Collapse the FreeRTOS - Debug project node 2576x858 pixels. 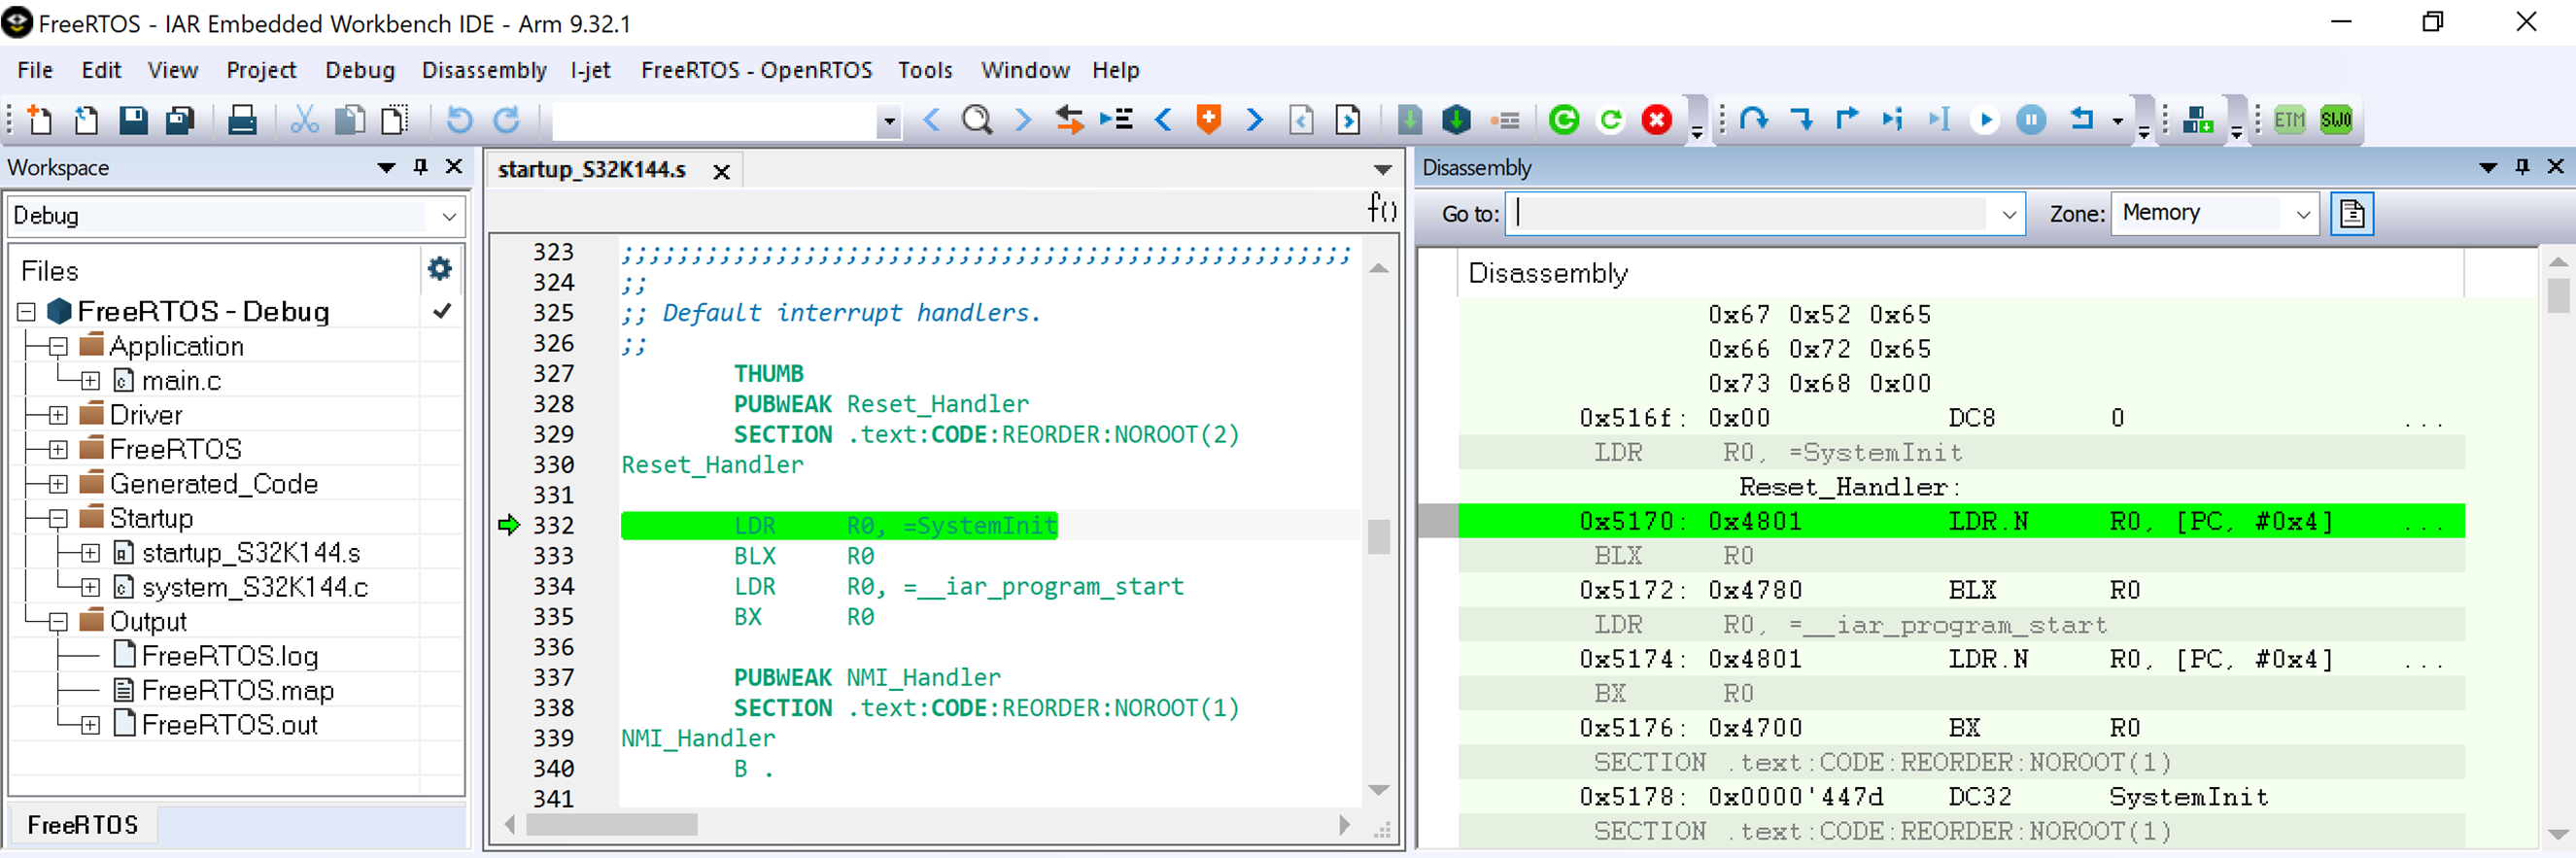pyautogui.click(x=26, y=312)
